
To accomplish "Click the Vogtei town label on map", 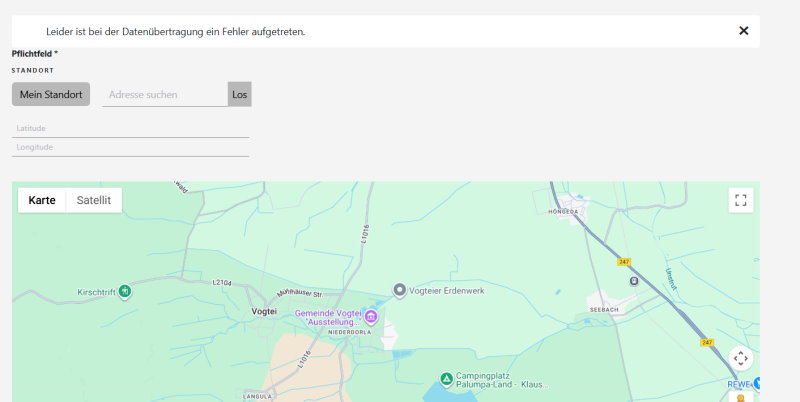I will pos(263,312).
